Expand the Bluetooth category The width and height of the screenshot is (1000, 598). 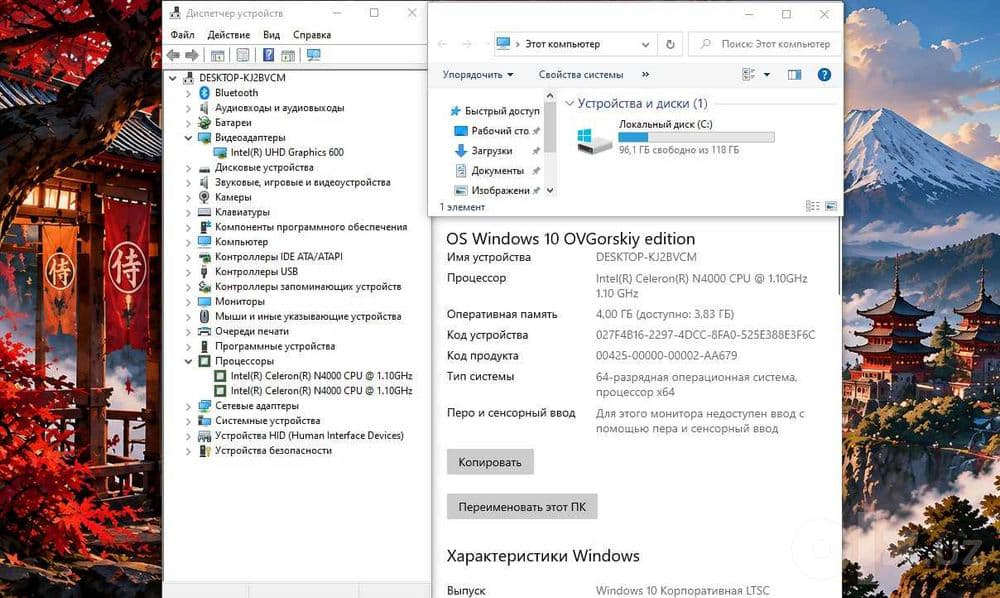[x=188, y=93]
